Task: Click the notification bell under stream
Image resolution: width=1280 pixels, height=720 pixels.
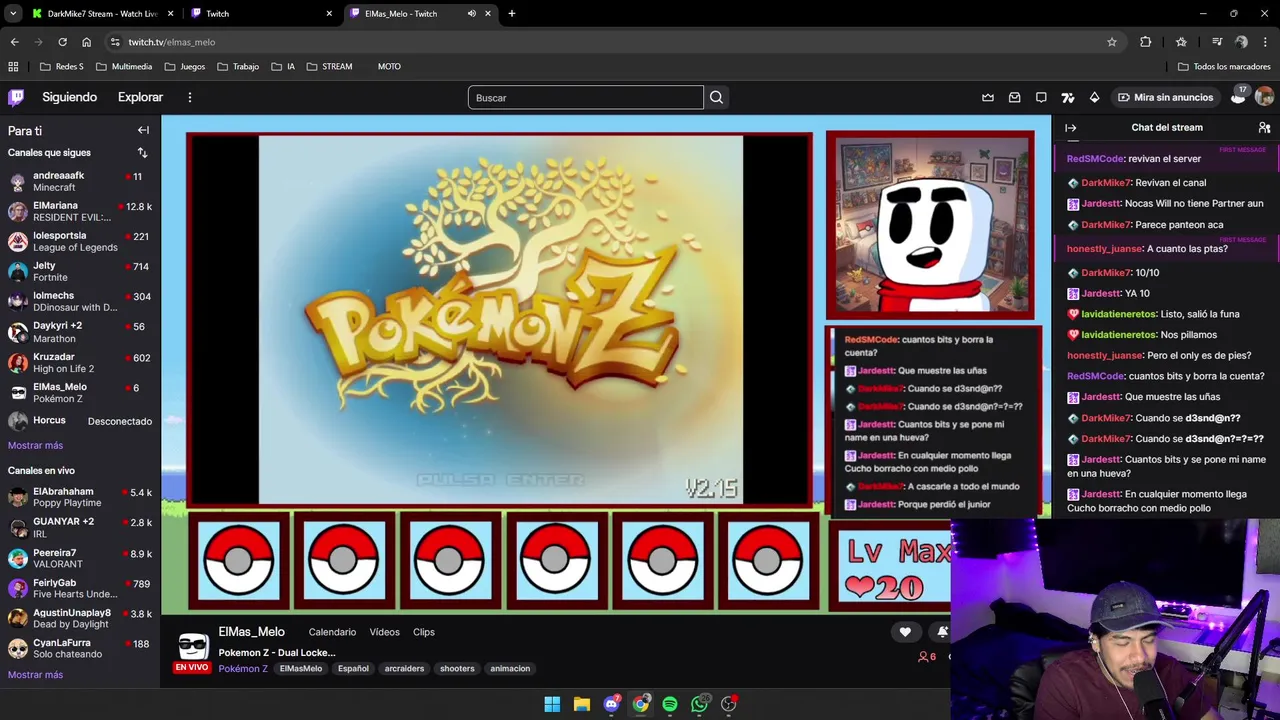Action: [941, 632]
